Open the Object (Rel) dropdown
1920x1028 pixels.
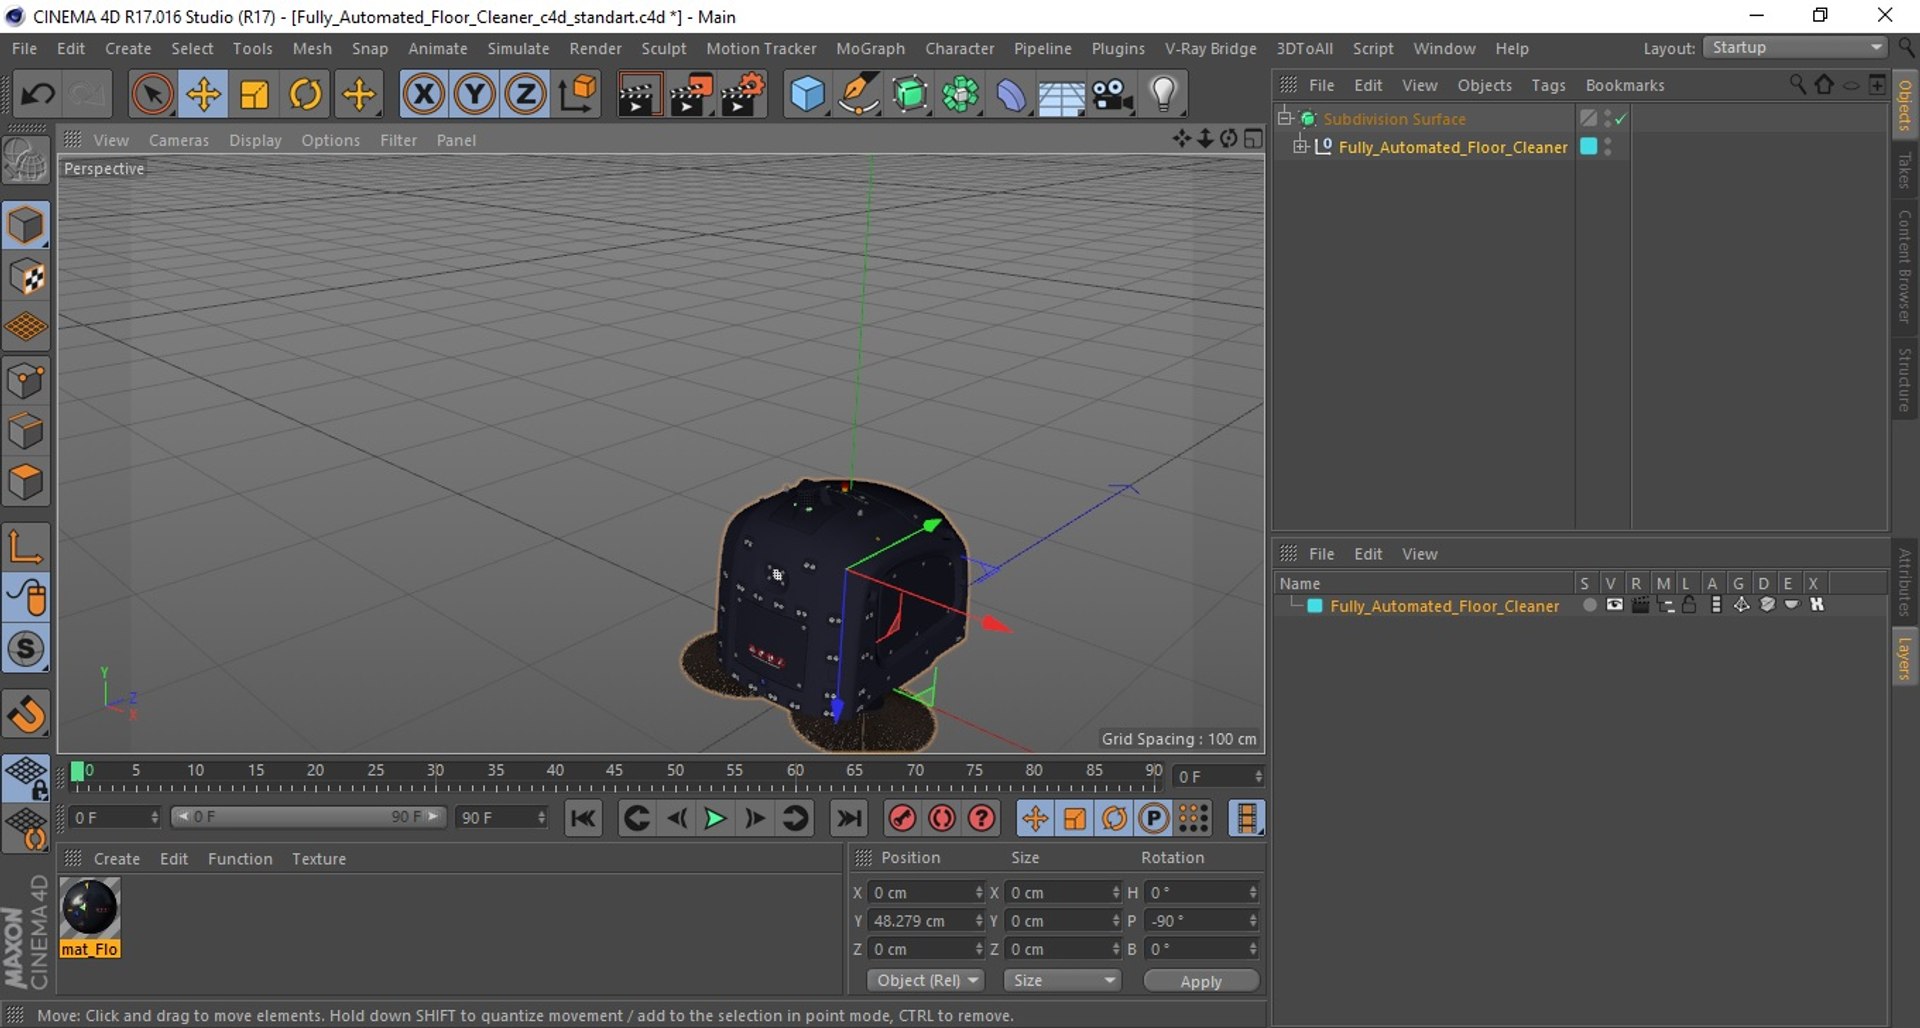[x=925, y=981]
